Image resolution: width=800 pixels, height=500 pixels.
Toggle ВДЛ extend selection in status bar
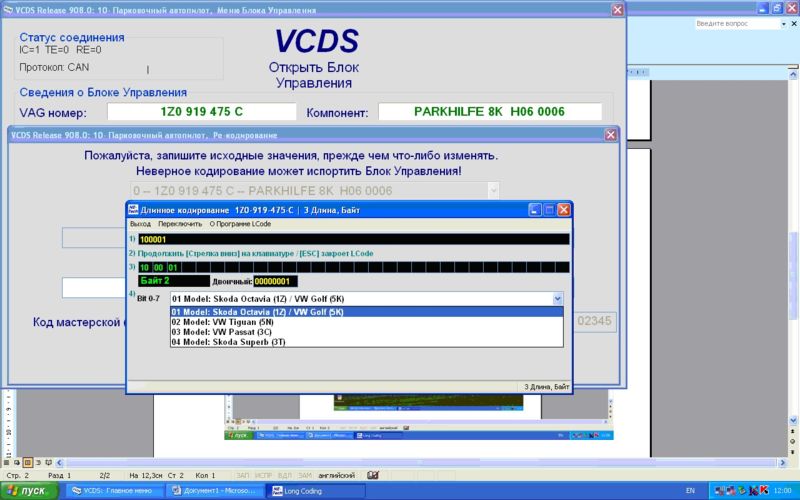(x=285, y=476)
